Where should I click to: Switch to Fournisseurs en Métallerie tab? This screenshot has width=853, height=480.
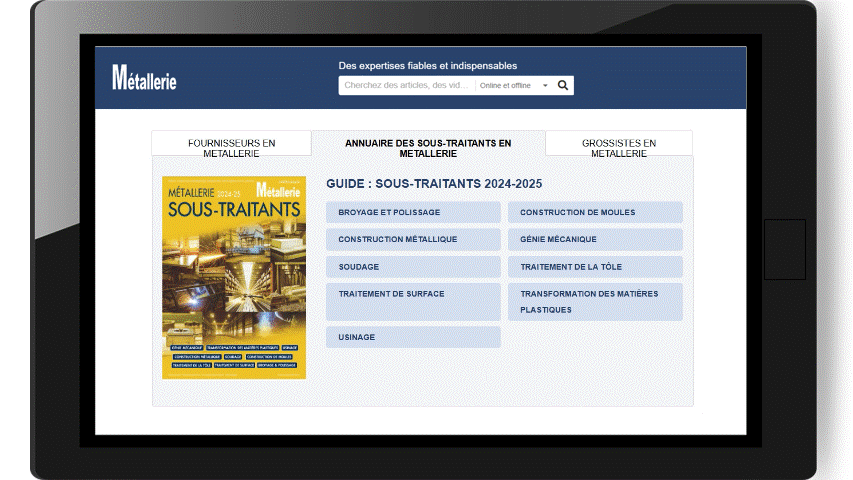[x=232, y=143]
